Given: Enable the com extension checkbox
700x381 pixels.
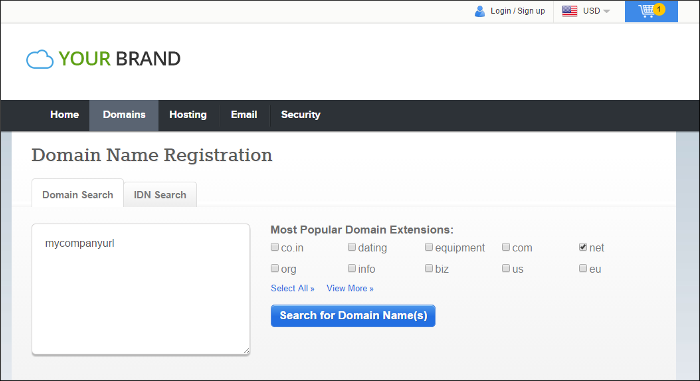Looking at the screenshot, I should [506, 247].
